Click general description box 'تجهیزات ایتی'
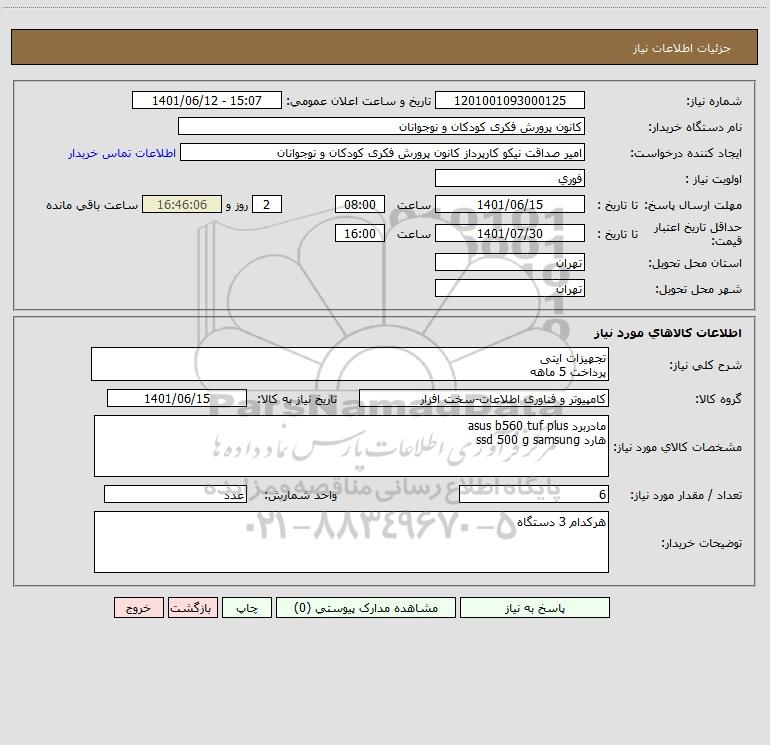 click(350, 364)
